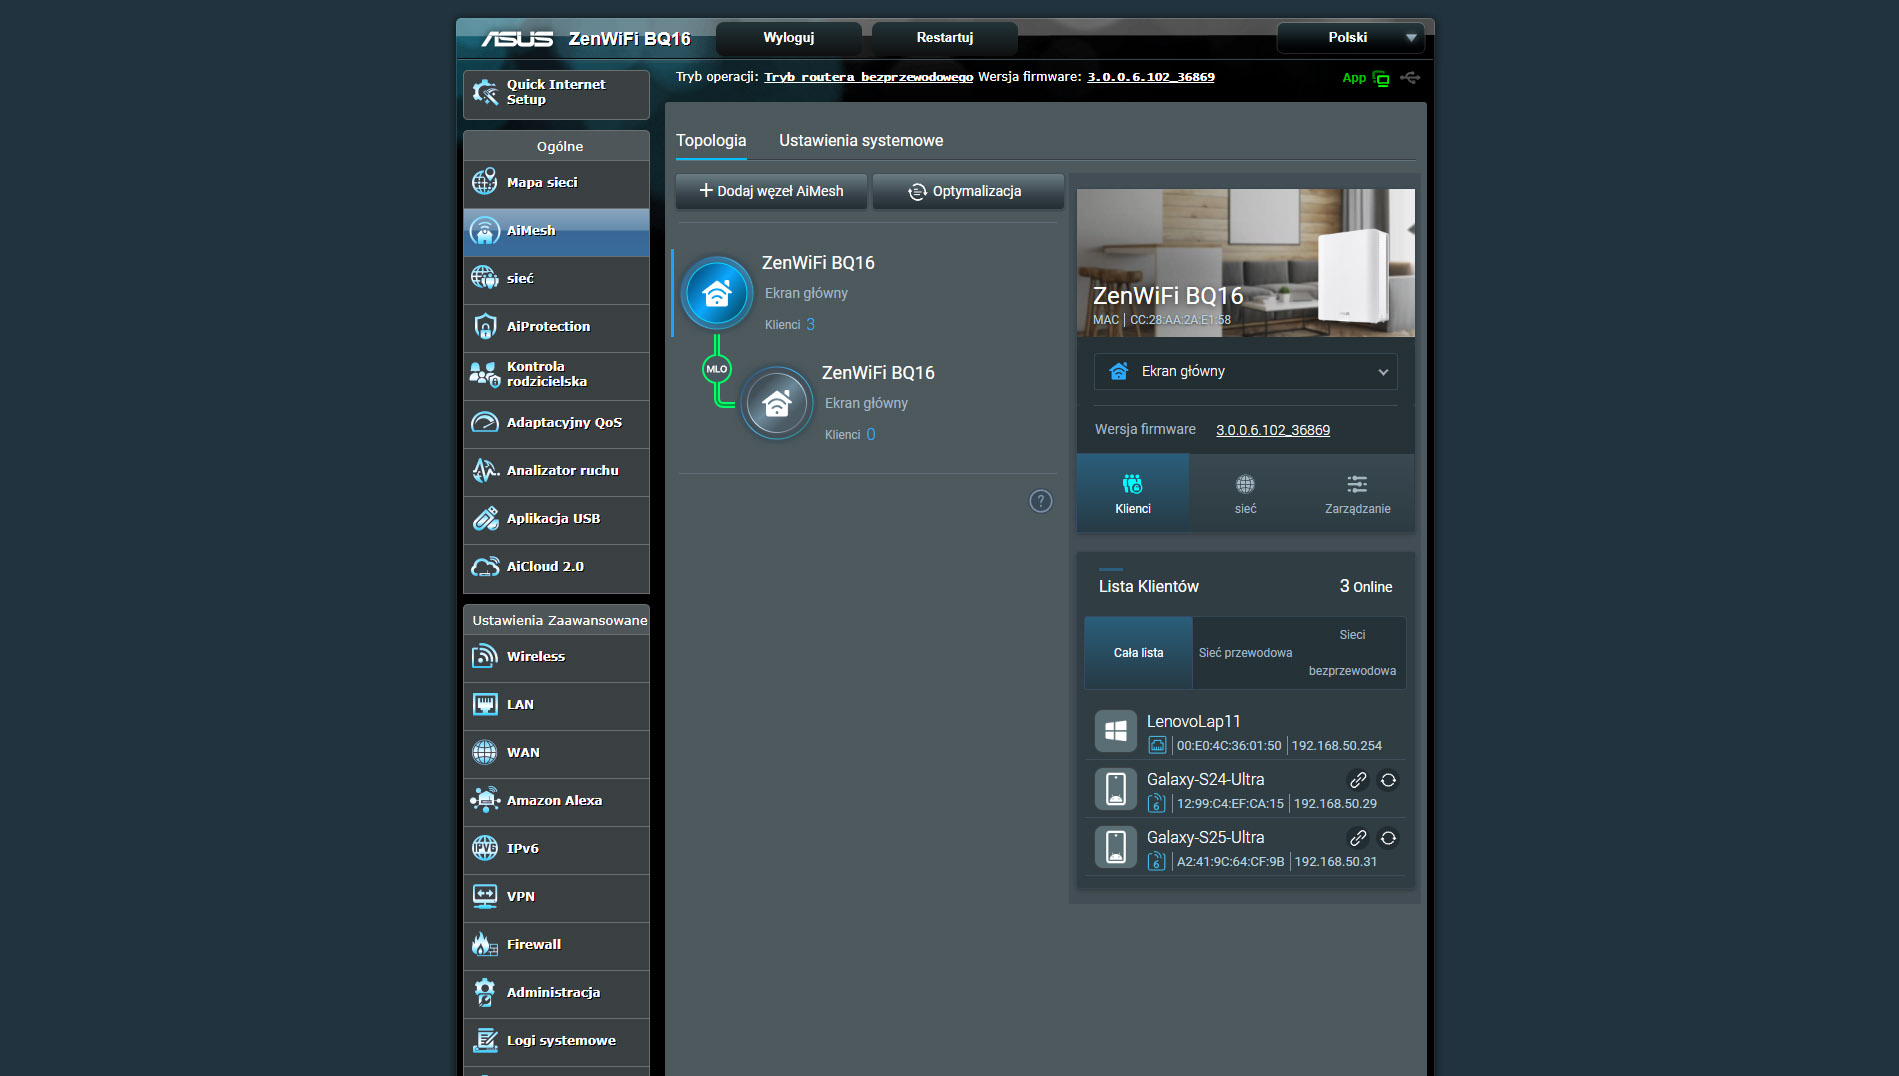
Task: Click the Administracja gear icon
Action: click(485, 992)
